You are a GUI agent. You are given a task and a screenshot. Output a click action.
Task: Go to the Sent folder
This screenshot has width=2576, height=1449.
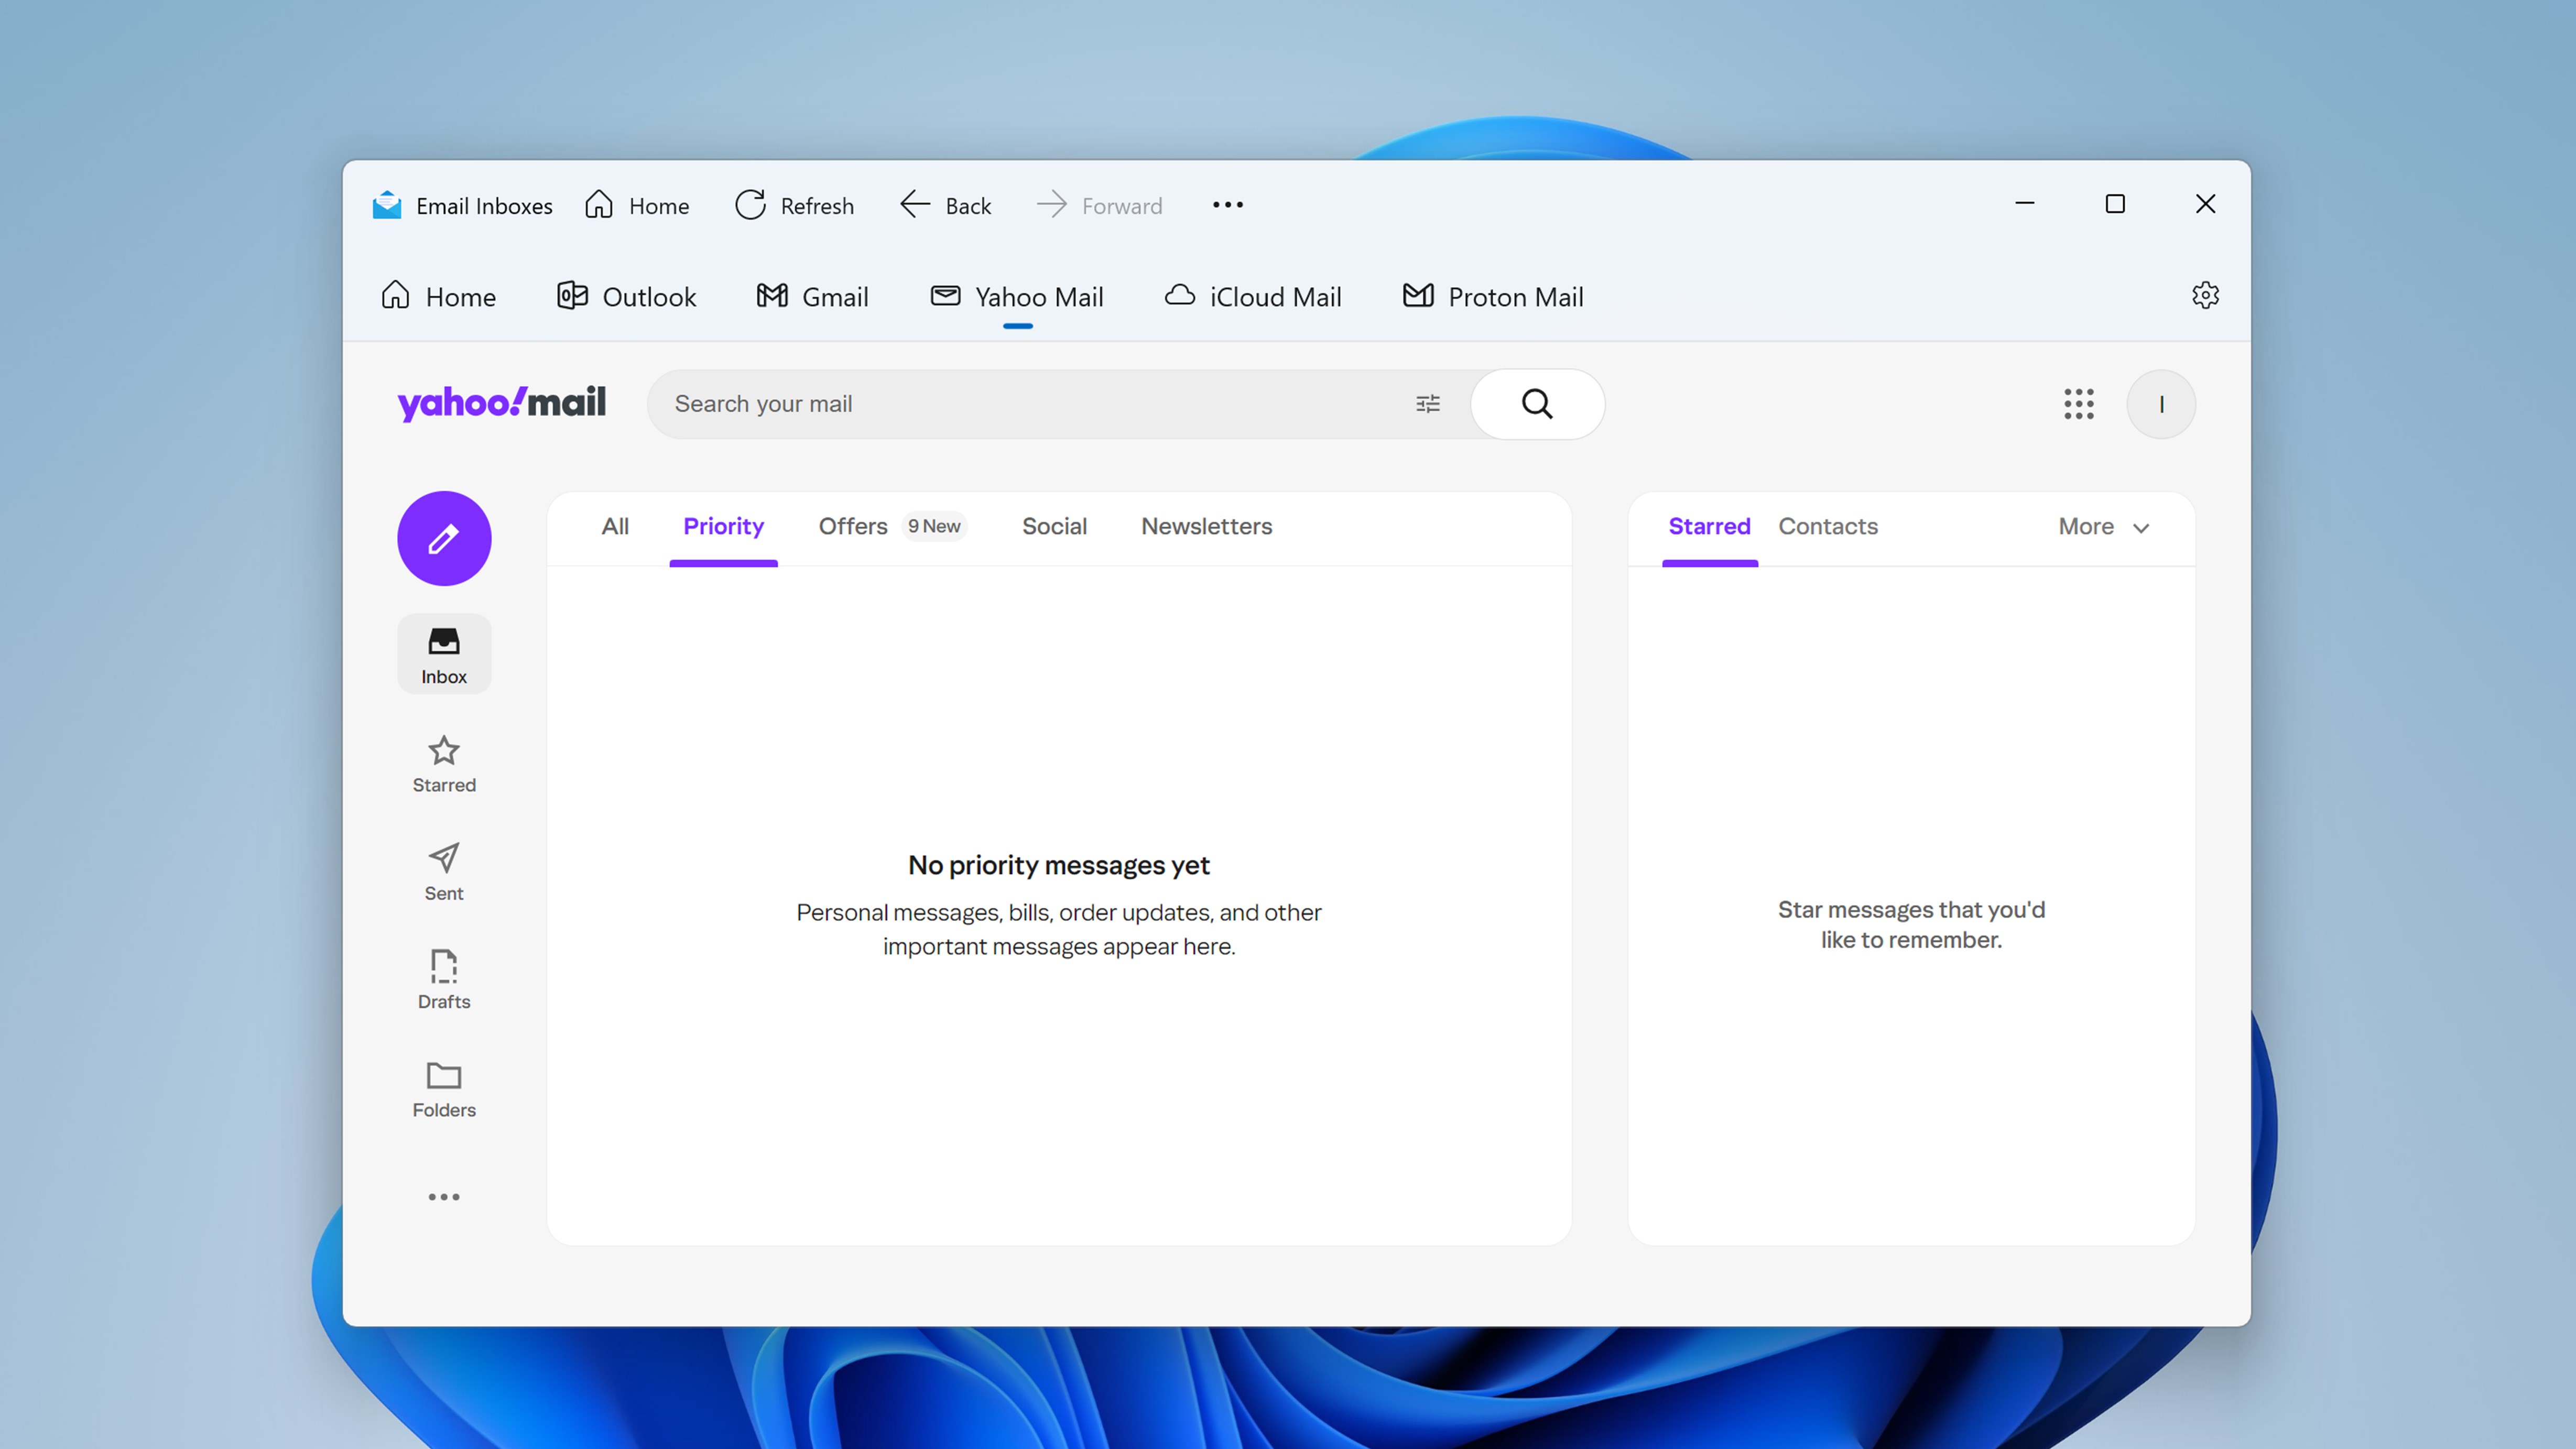(x=444, y=872)
